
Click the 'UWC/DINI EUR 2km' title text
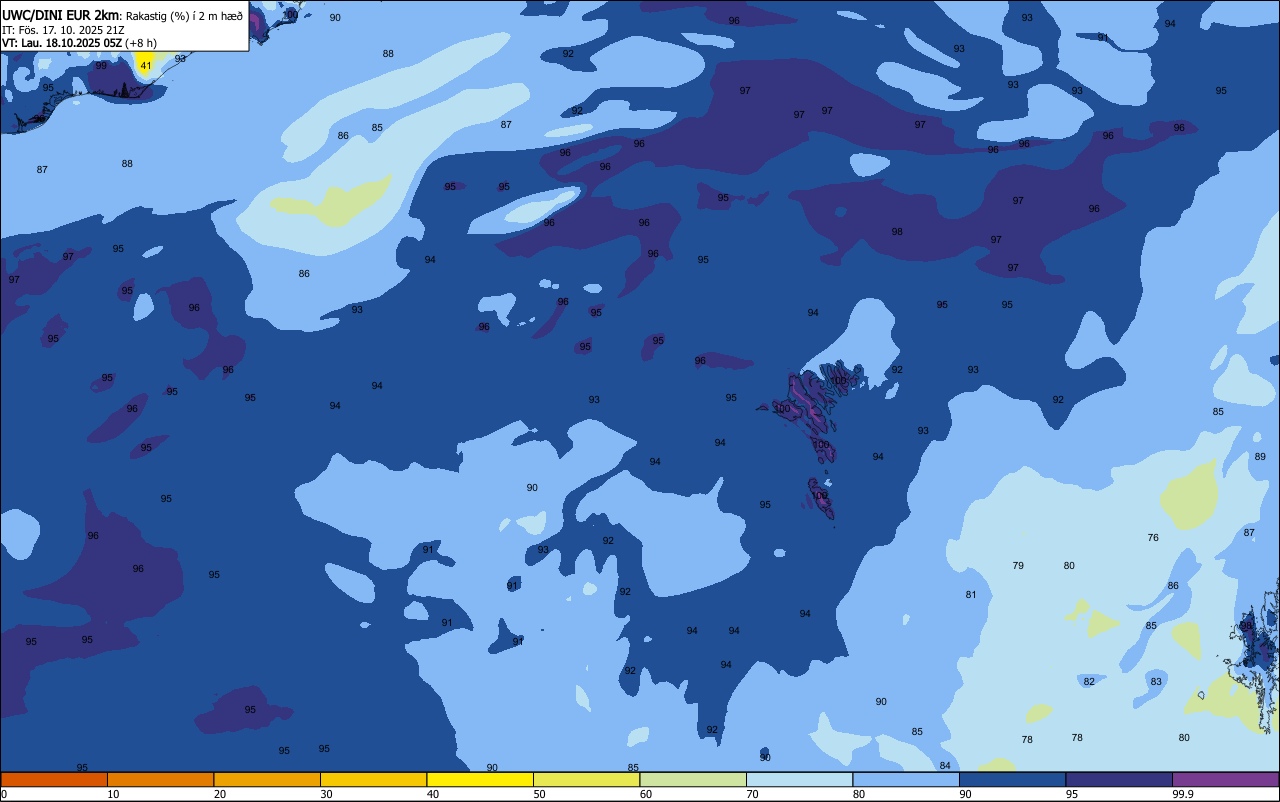61,15
